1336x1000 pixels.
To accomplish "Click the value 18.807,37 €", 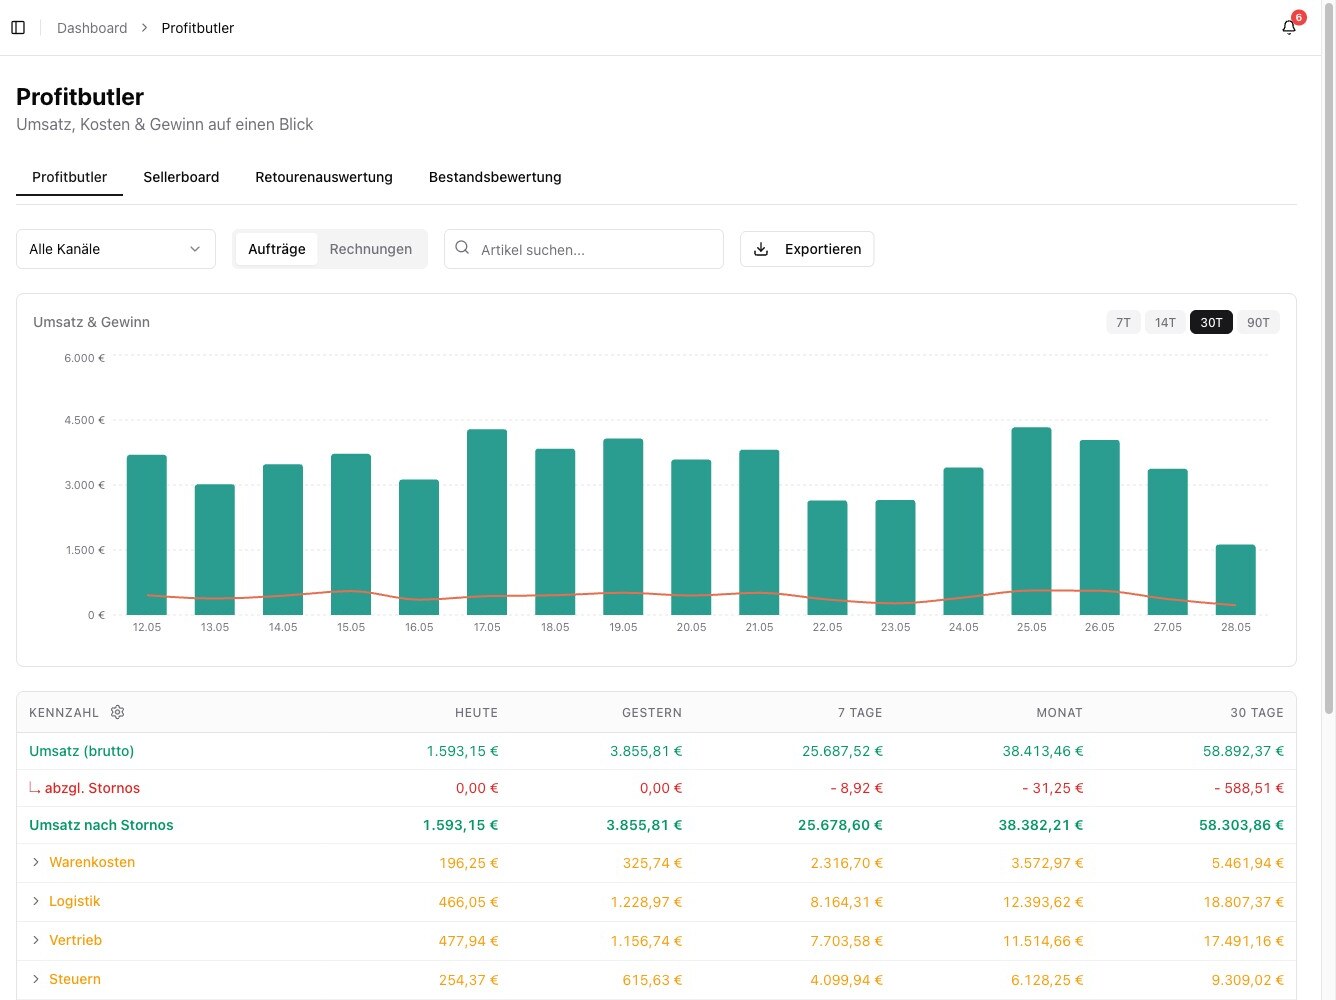I will point(1243,902).
